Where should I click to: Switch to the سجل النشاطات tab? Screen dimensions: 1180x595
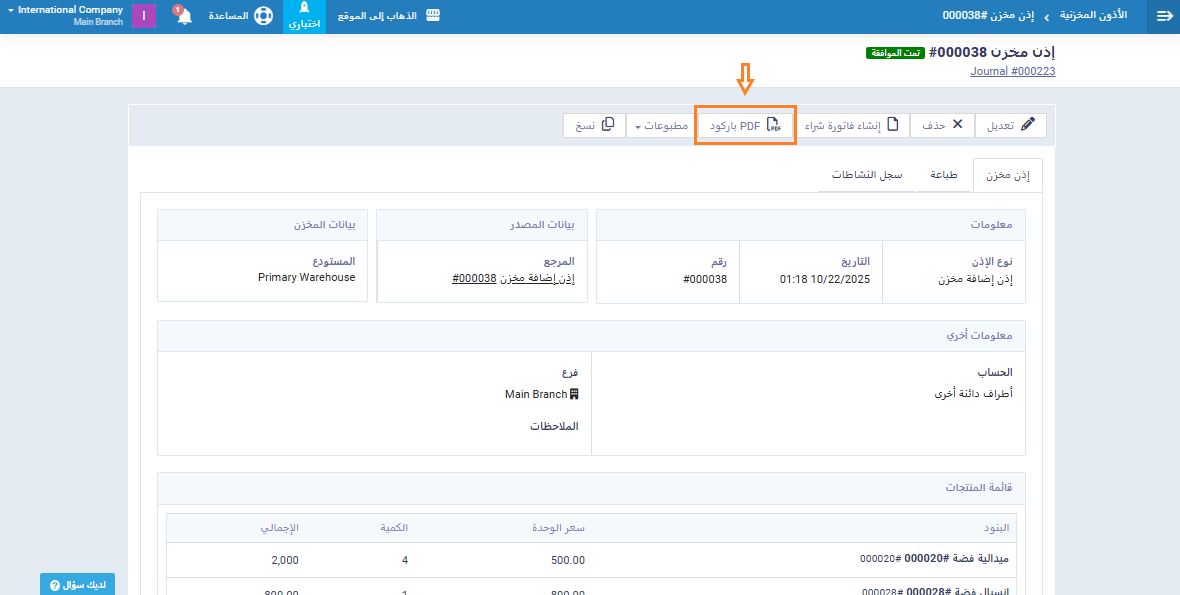pos(866,175)
